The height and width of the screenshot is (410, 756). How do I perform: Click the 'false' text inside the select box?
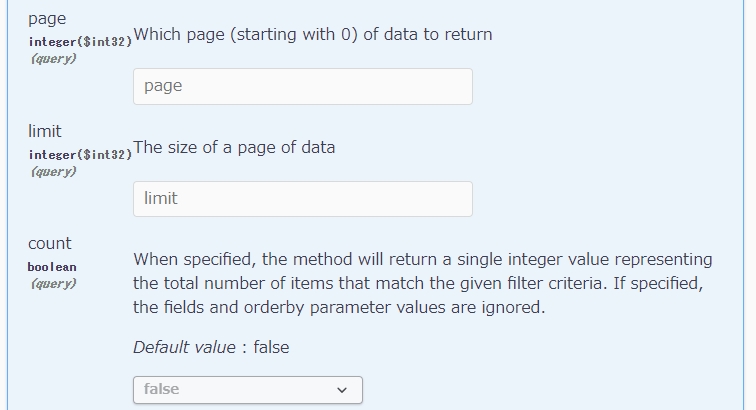click(162, 389)
